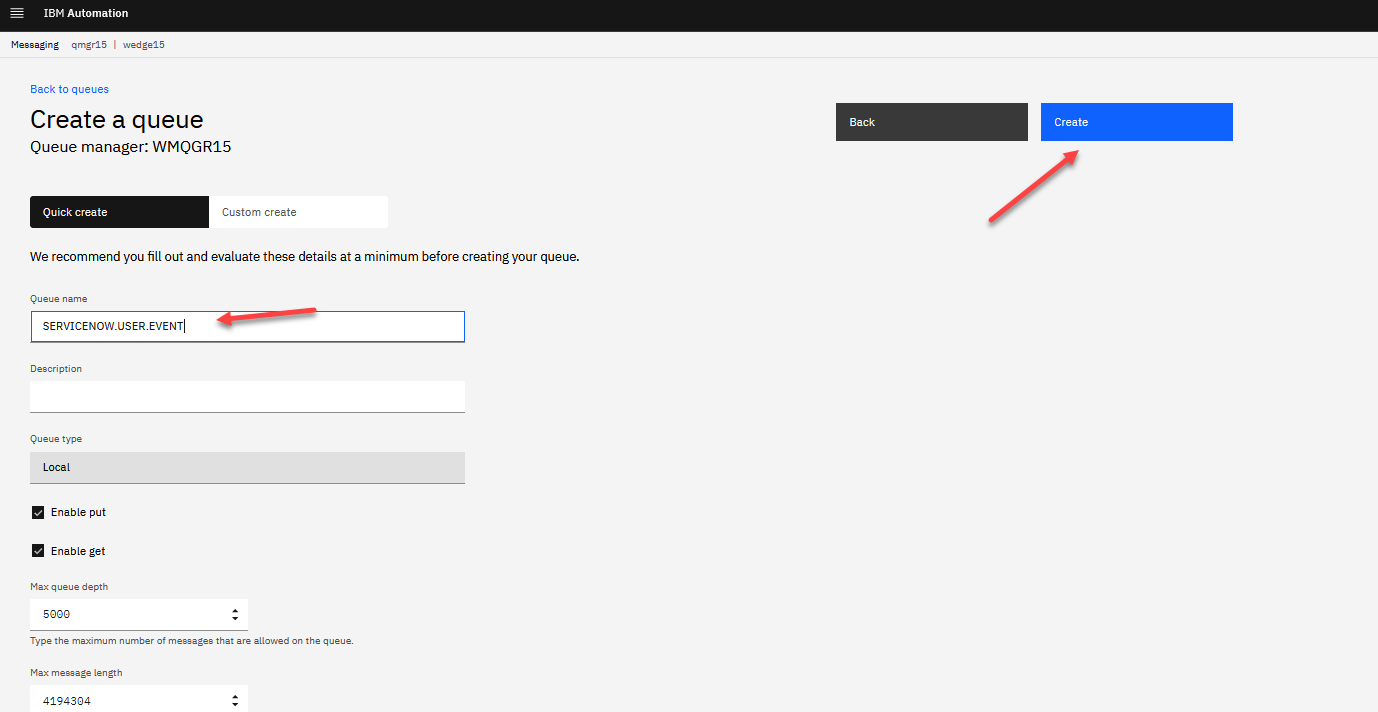Go to the Back to queues link
The image size is (1378, 712).
(x=69, y=89)
